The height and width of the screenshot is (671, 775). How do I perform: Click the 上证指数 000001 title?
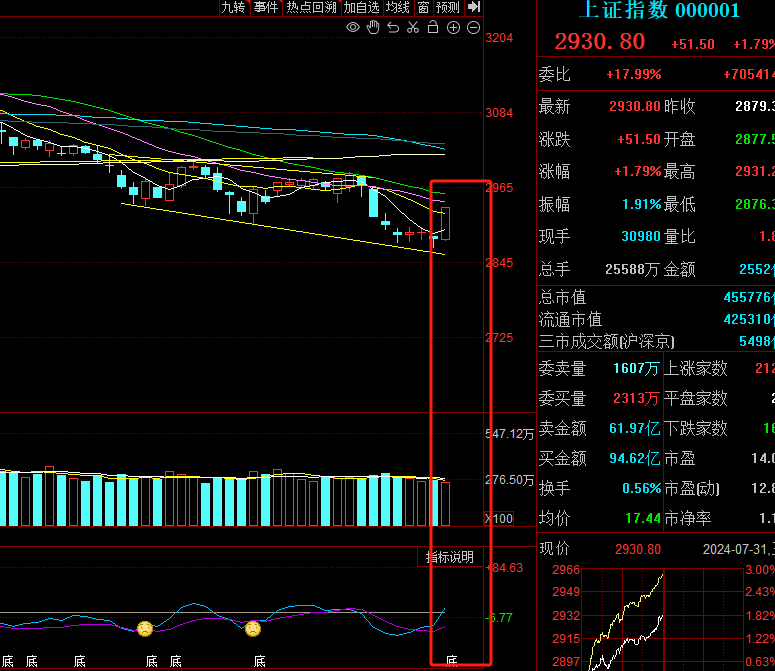pyautogui.click(x=659, y=11)
